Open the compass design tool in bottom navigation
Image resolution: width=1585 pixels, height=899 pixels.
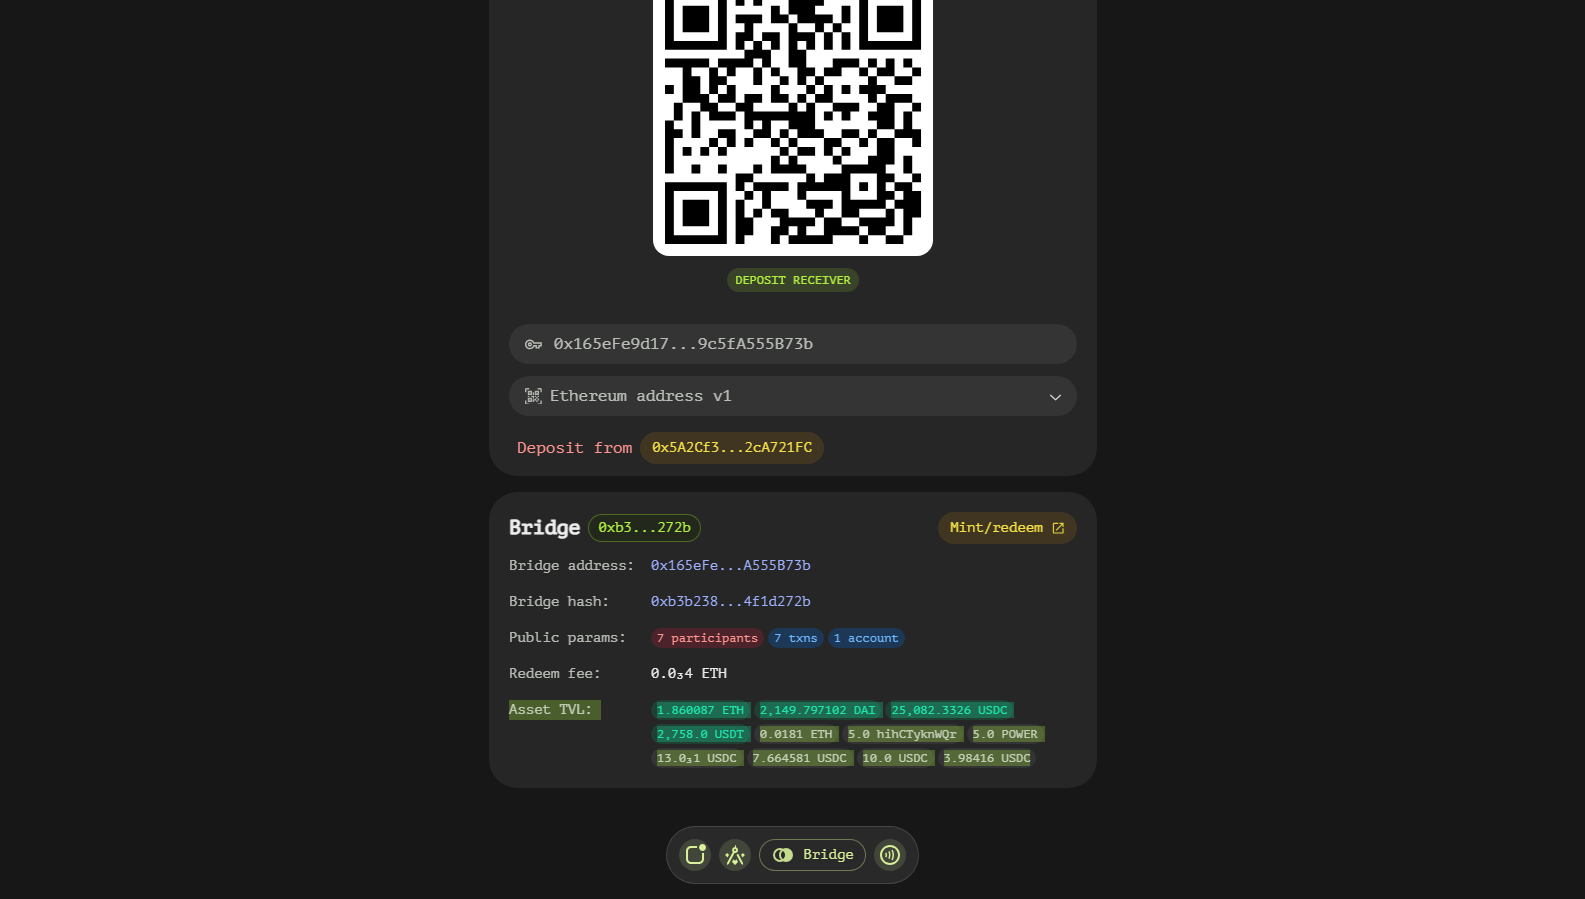[x=735, y=855]
